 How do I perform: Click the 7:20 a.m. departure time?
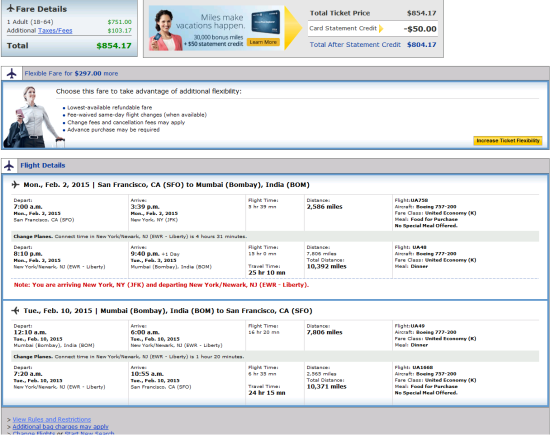point(28,374)
